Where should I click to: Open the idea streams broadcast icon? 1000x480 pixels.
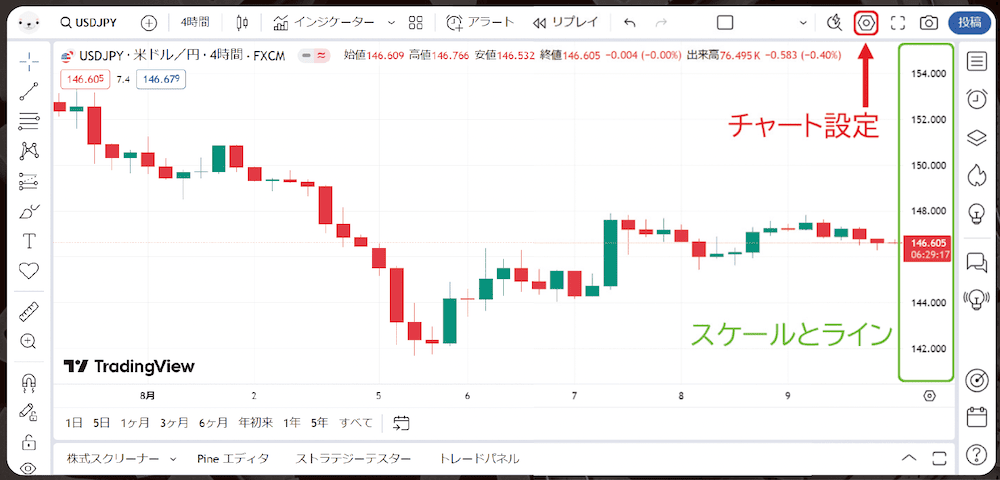coord(976,299)
